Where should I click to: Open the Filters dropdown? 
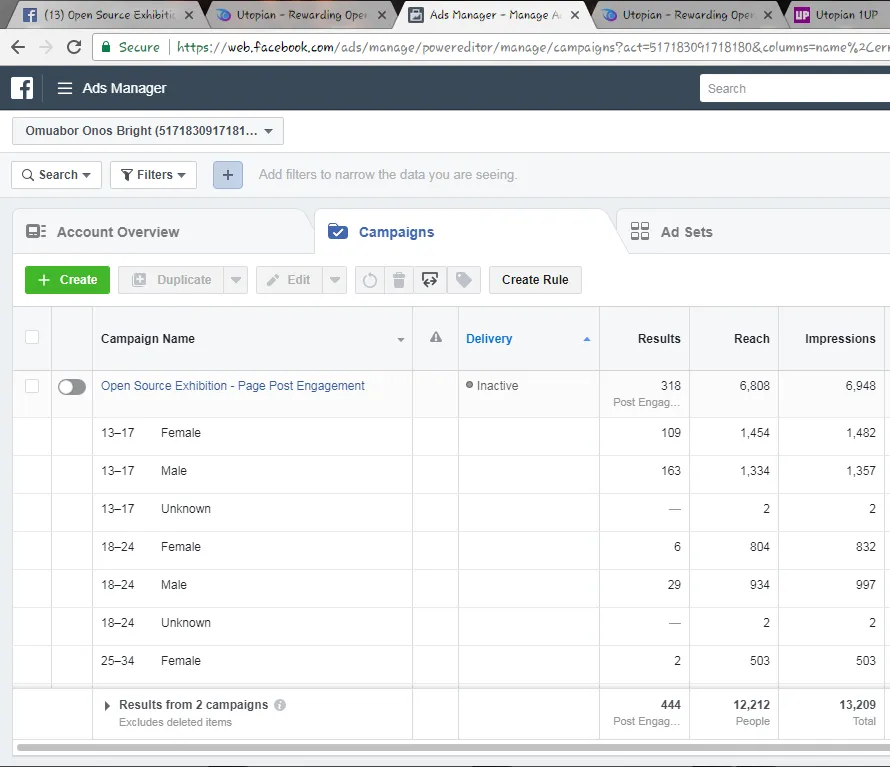pyautogui.click(x=153, y=175)
